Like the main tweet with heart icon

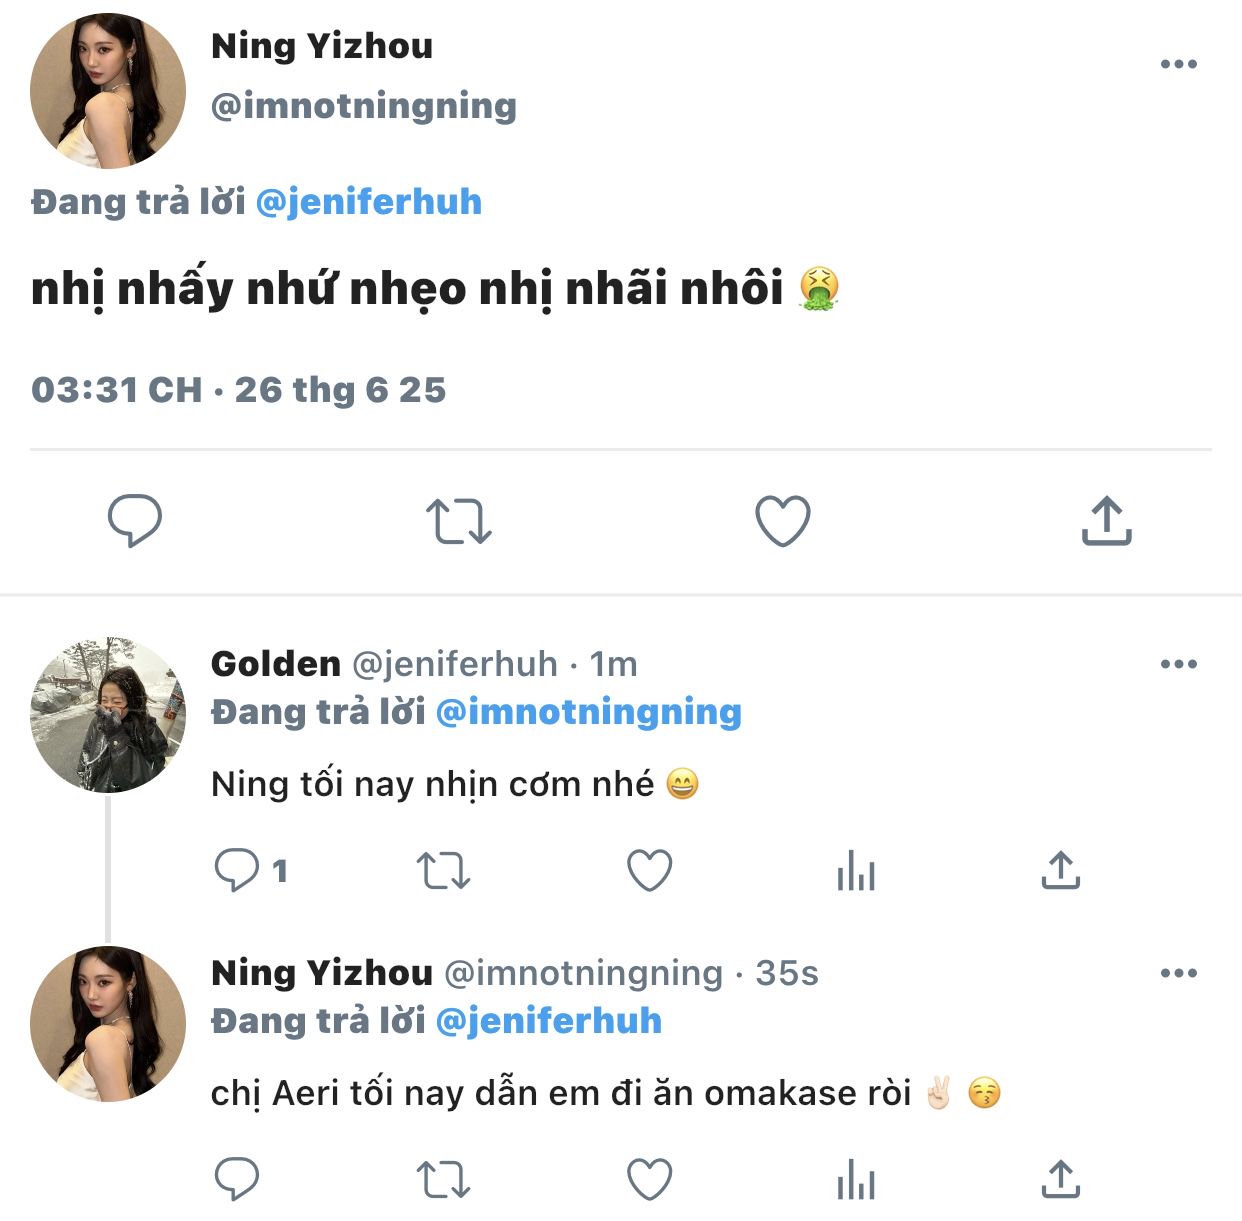(x=782, y=521)
